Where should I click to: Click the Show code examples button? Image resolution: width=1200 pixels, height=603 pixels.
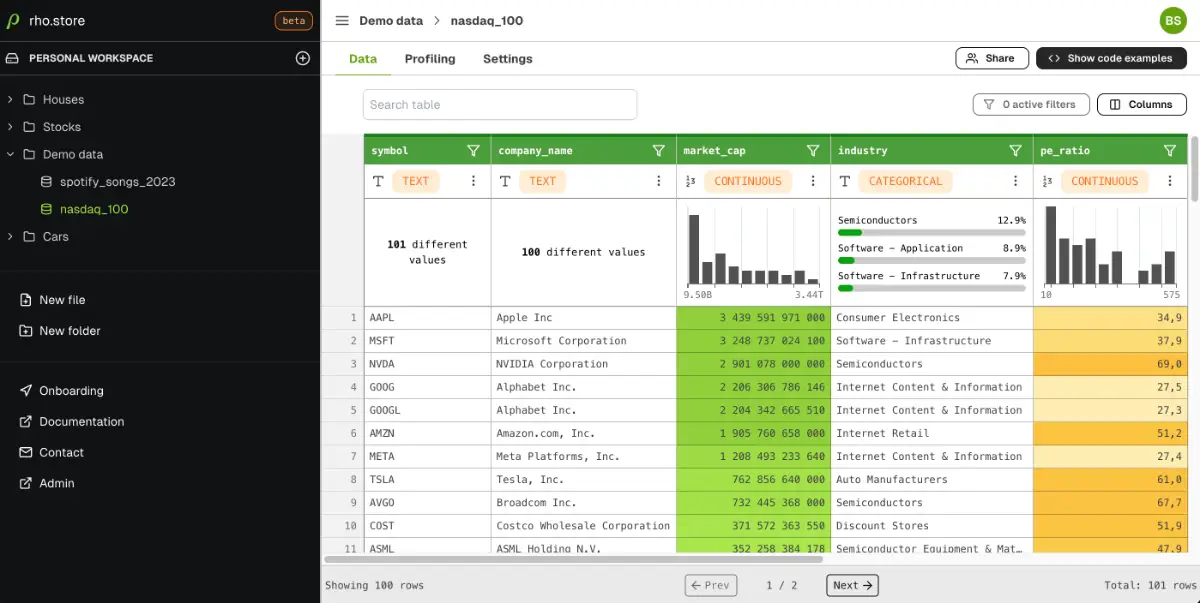pos(1111,58)
